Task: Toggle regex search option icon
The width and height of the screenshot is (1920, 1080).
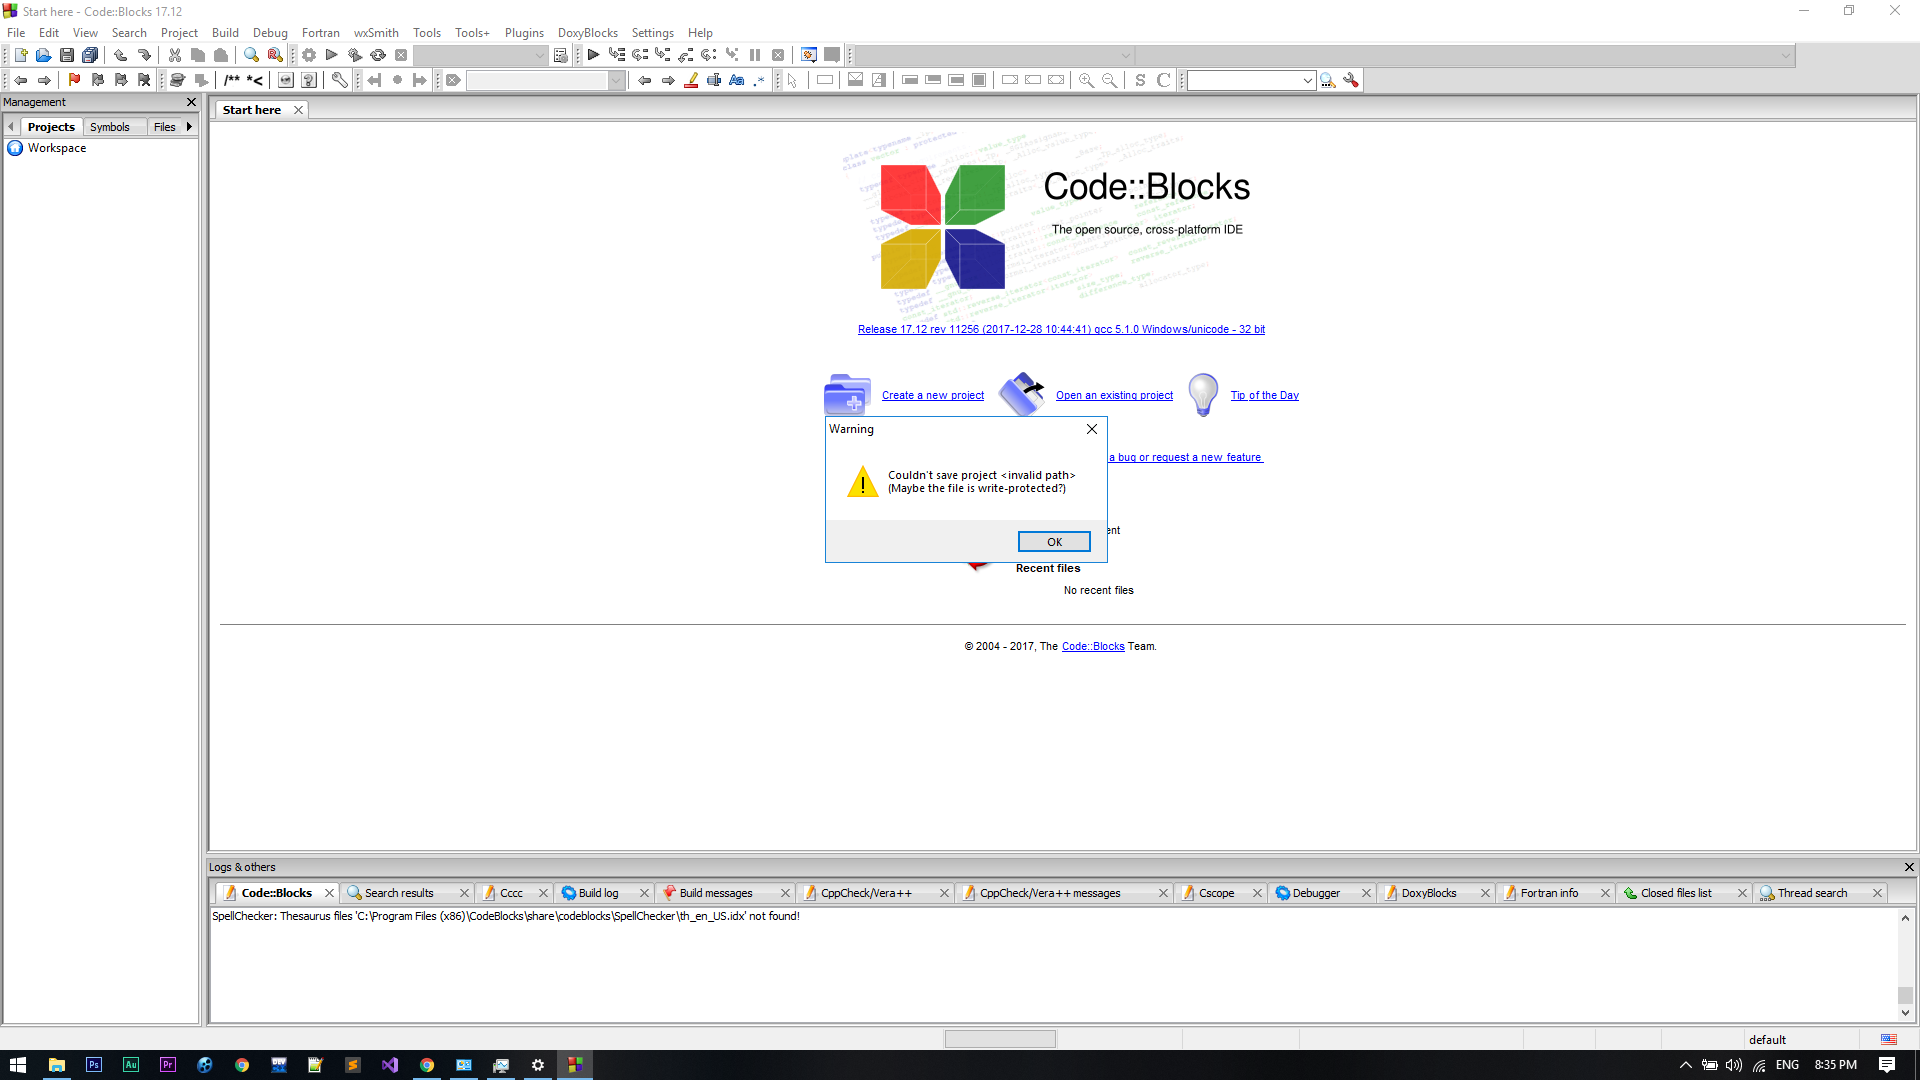Action: tap(760, 80)
